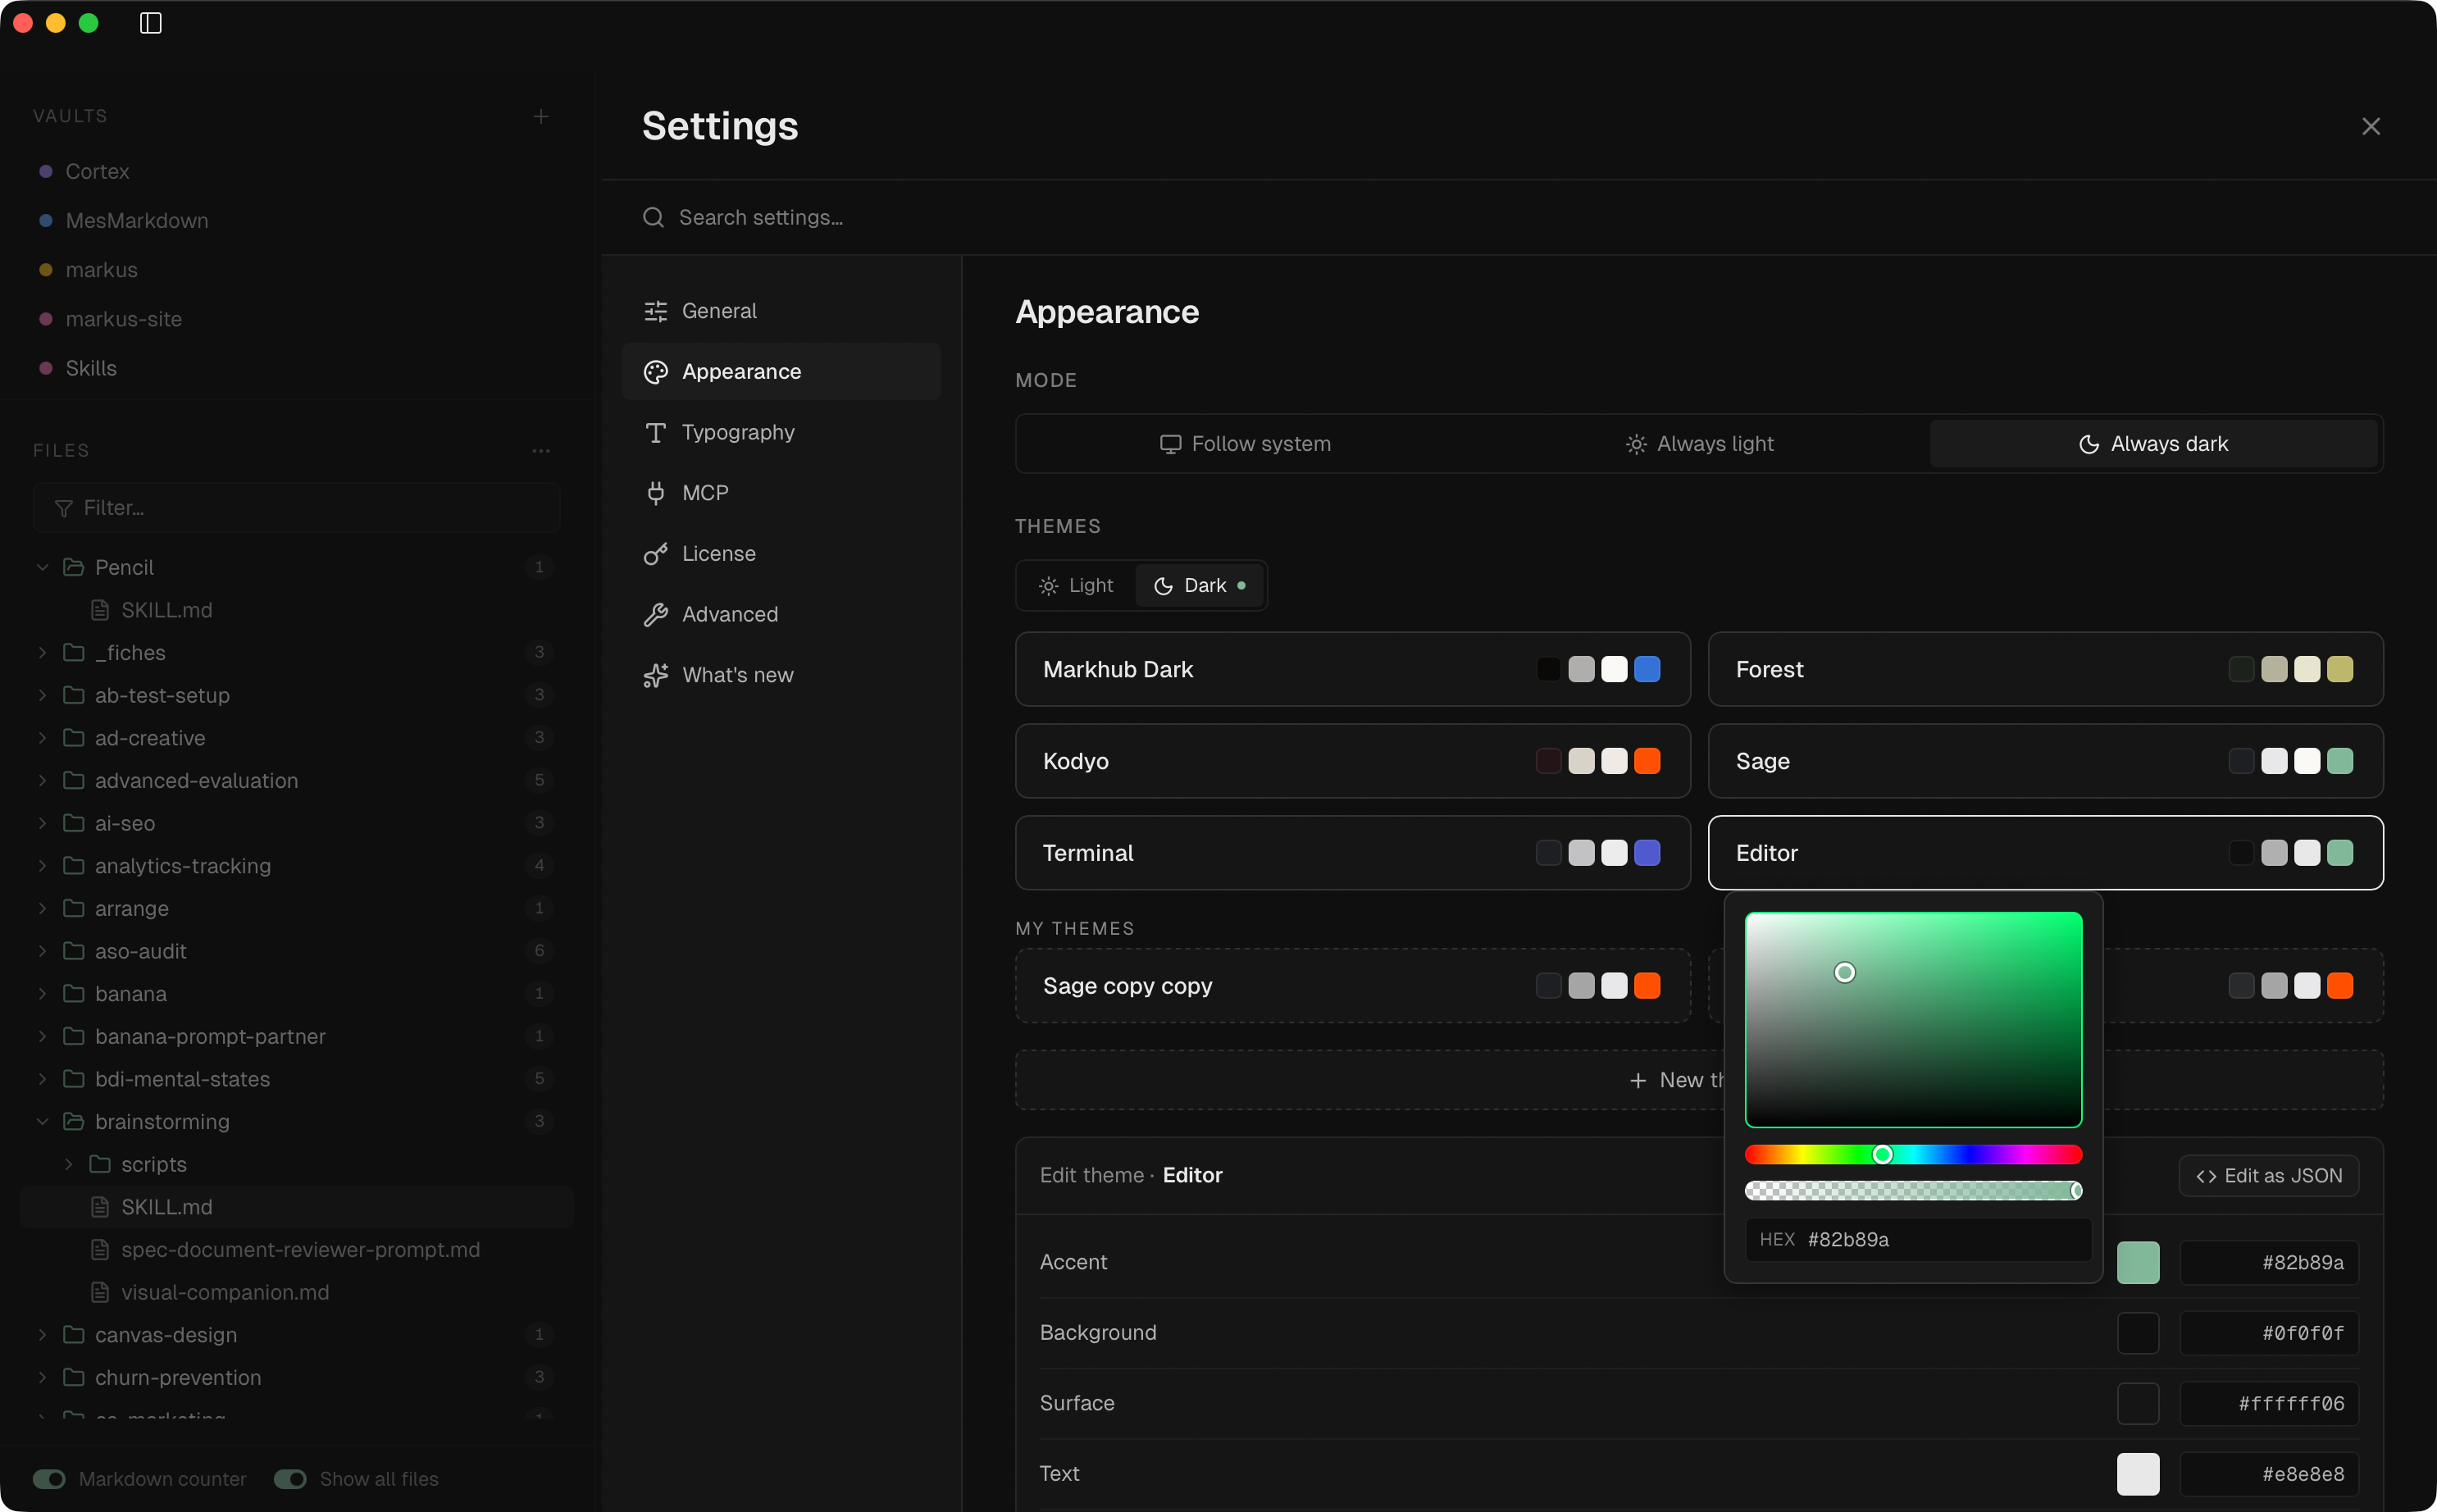The image size is (2437, 1512).
Task: Open the License settings section
Action: 781,554
